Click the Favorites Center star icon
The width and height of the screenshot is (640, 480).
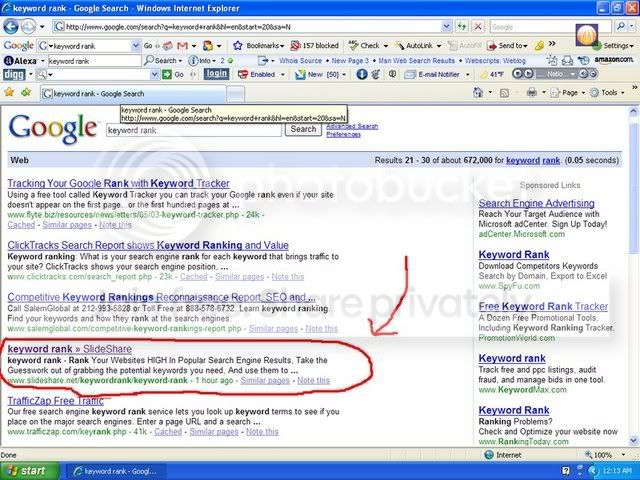pos(9,93)
